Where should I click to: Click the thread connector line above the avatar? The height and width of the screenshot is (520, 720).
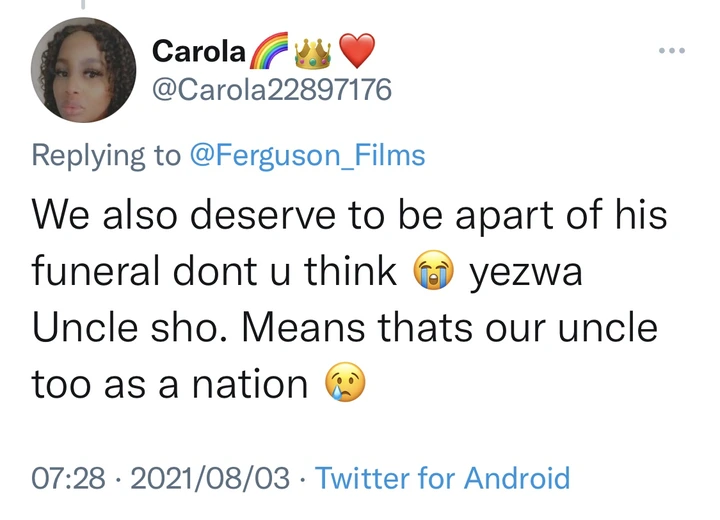pyautogui.click(x=83, y=5)
